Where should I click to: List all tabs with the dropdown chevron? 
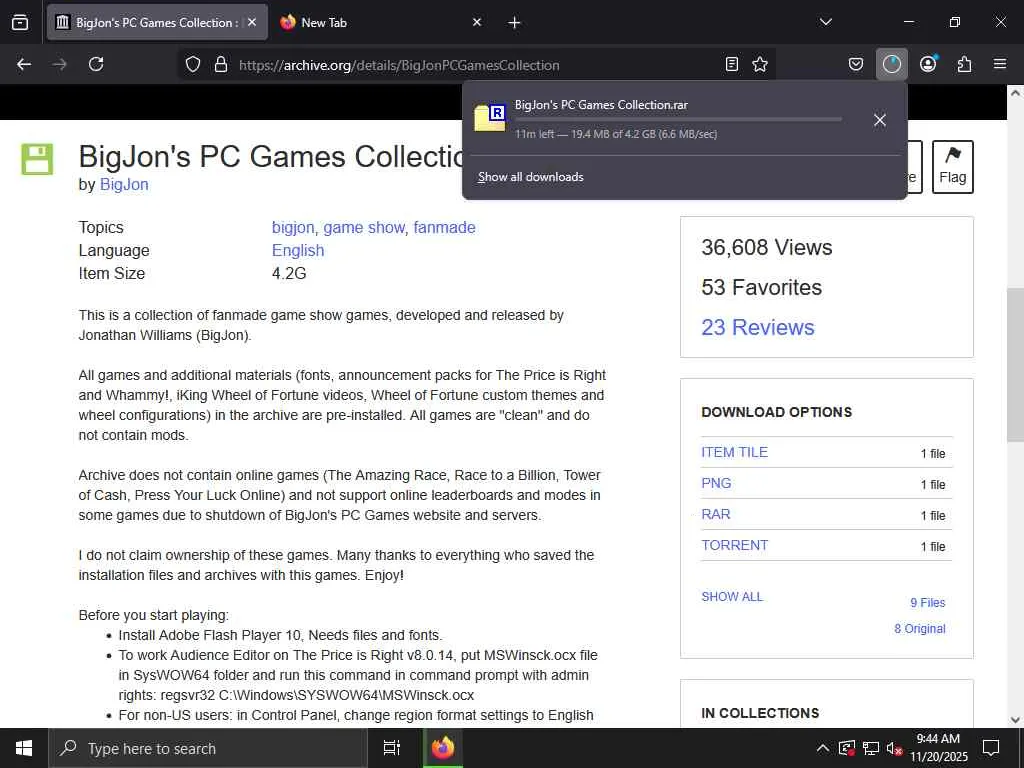click(x=825, y=22)
